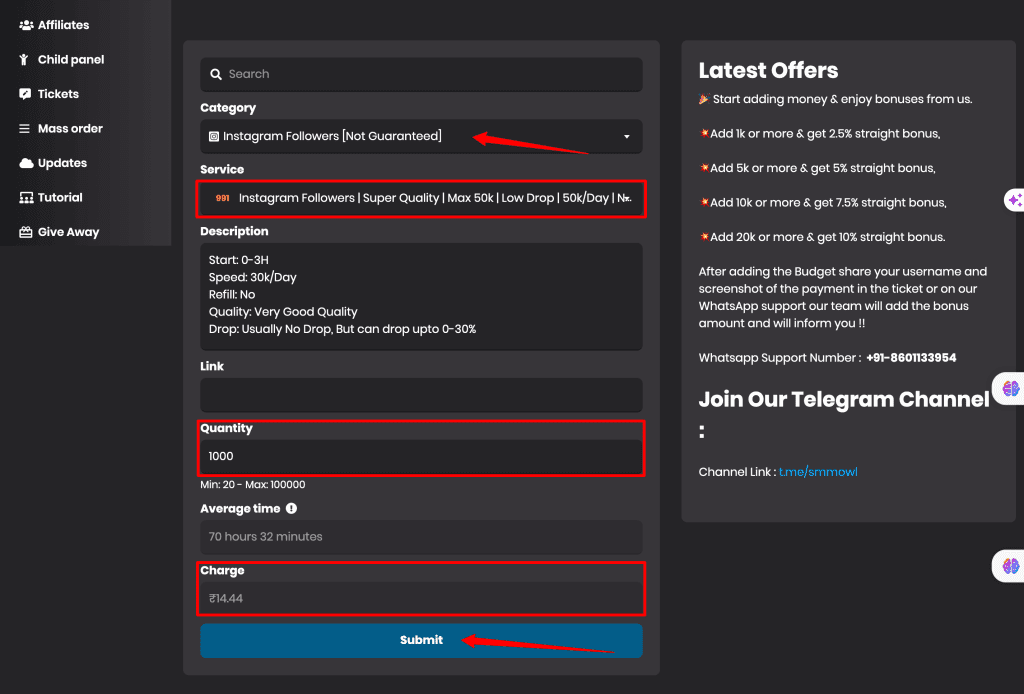Click the Updates cloud icon
Image resolution: width=1024 pixels, height=694 pixels.
[x=26, y=163]
